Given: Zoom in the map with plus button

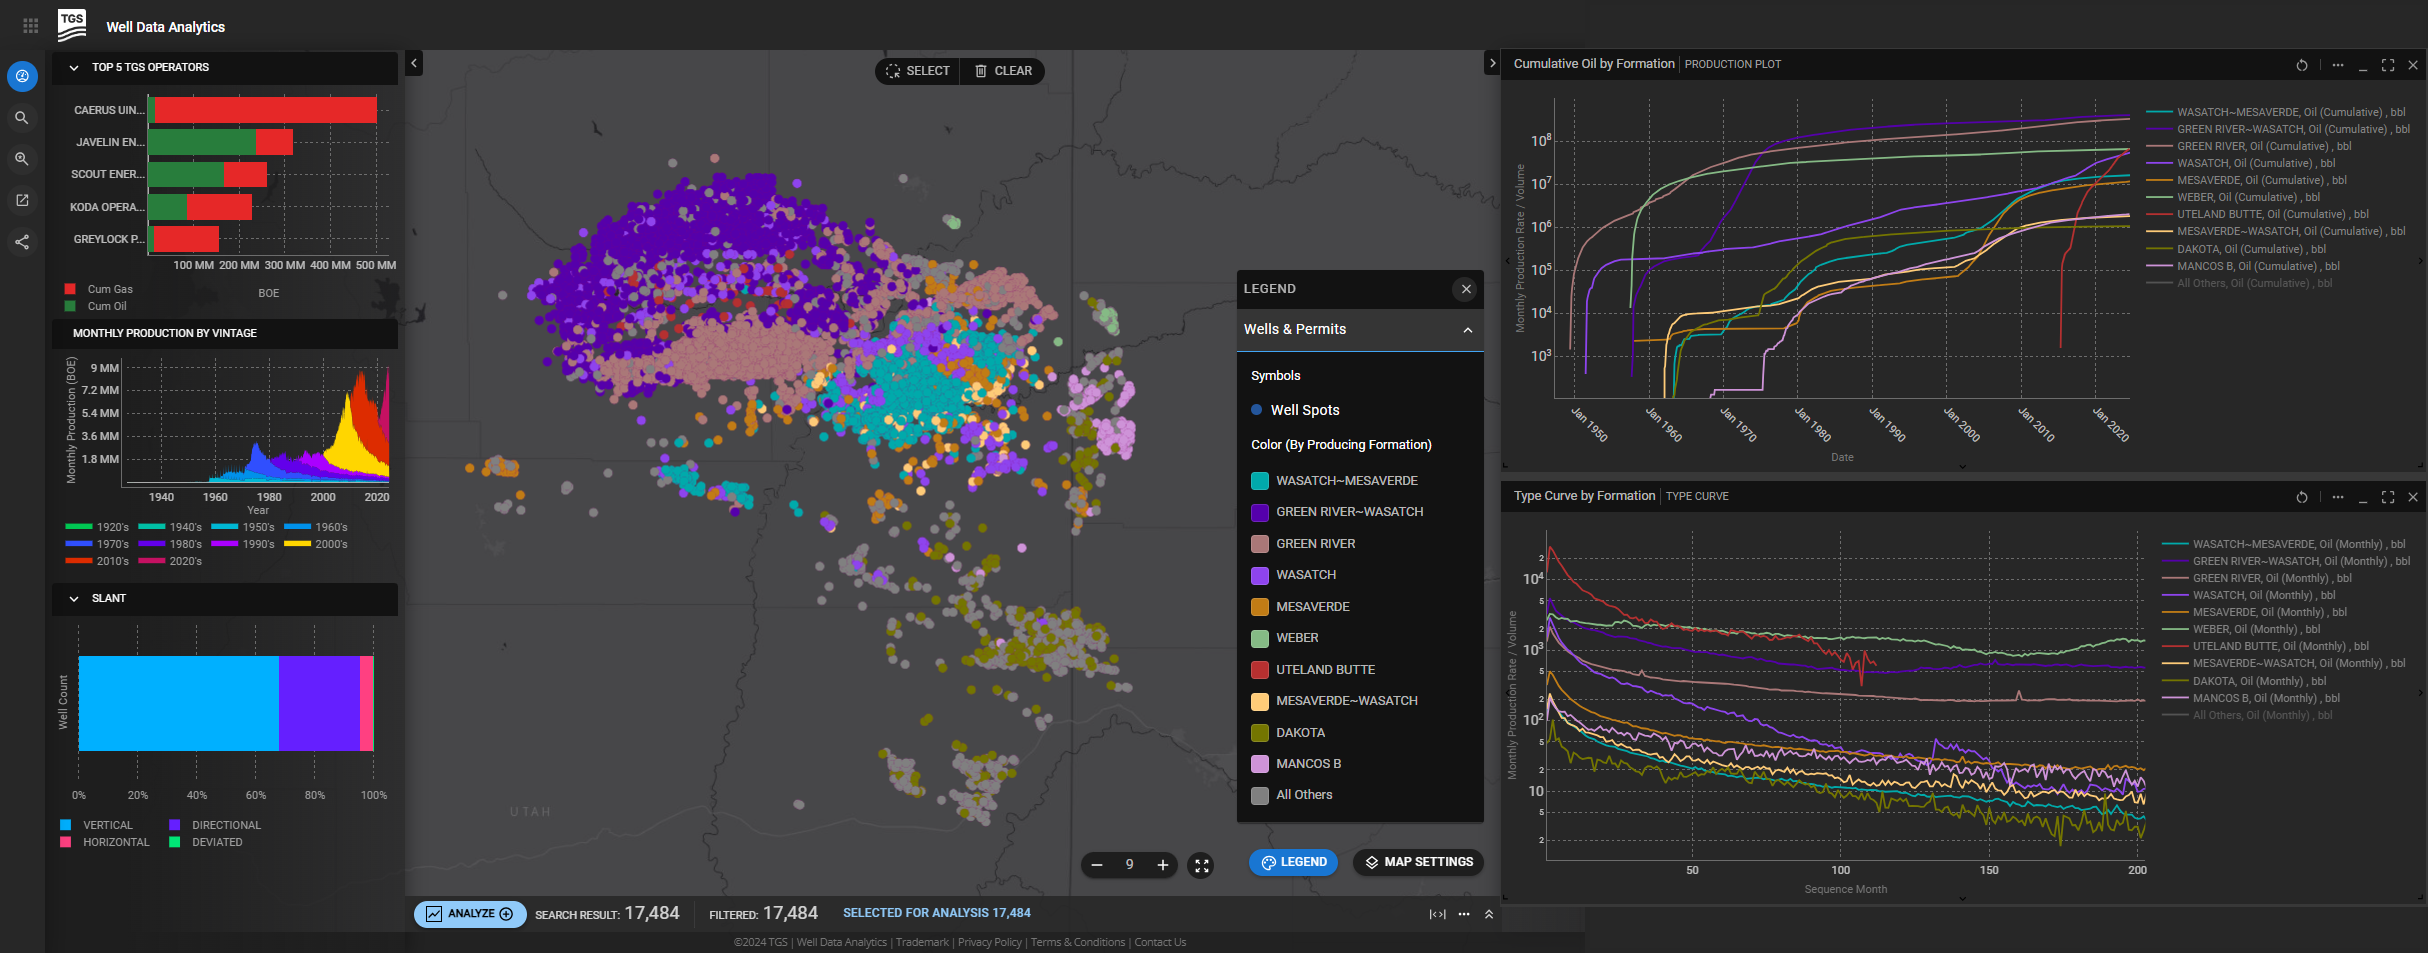Looking at the screenshot, I should click(x=1162, y=865).
